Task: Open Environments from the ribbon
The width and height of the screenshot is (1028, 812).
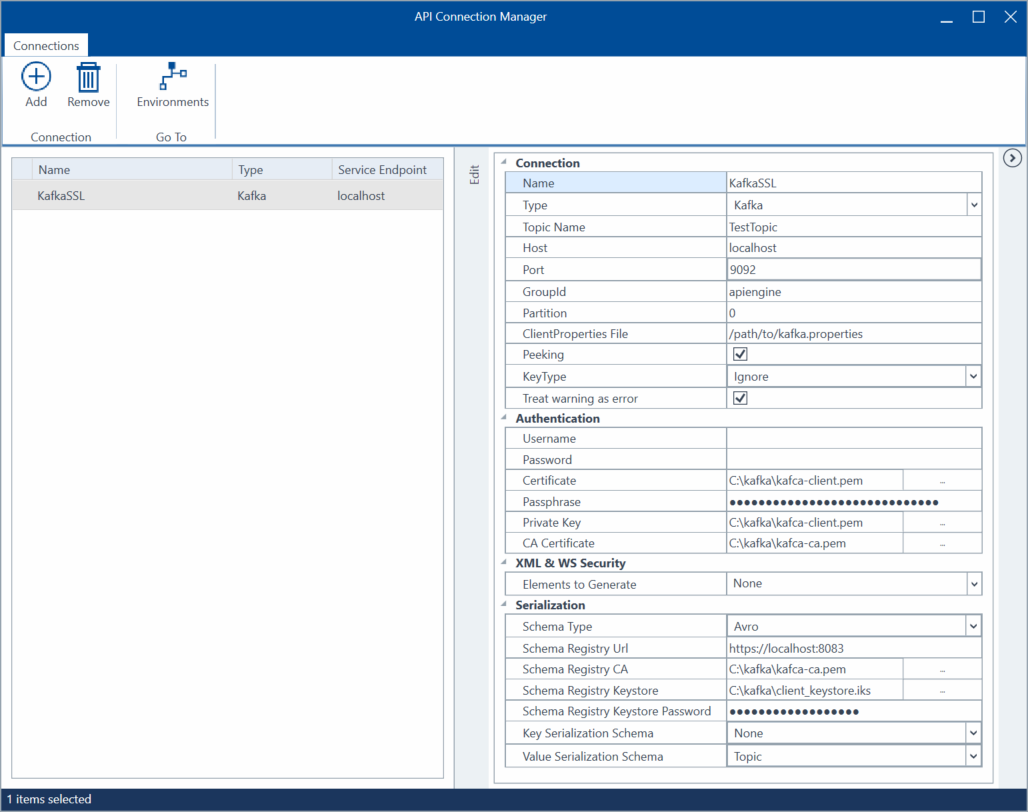Action: (172, 78)
